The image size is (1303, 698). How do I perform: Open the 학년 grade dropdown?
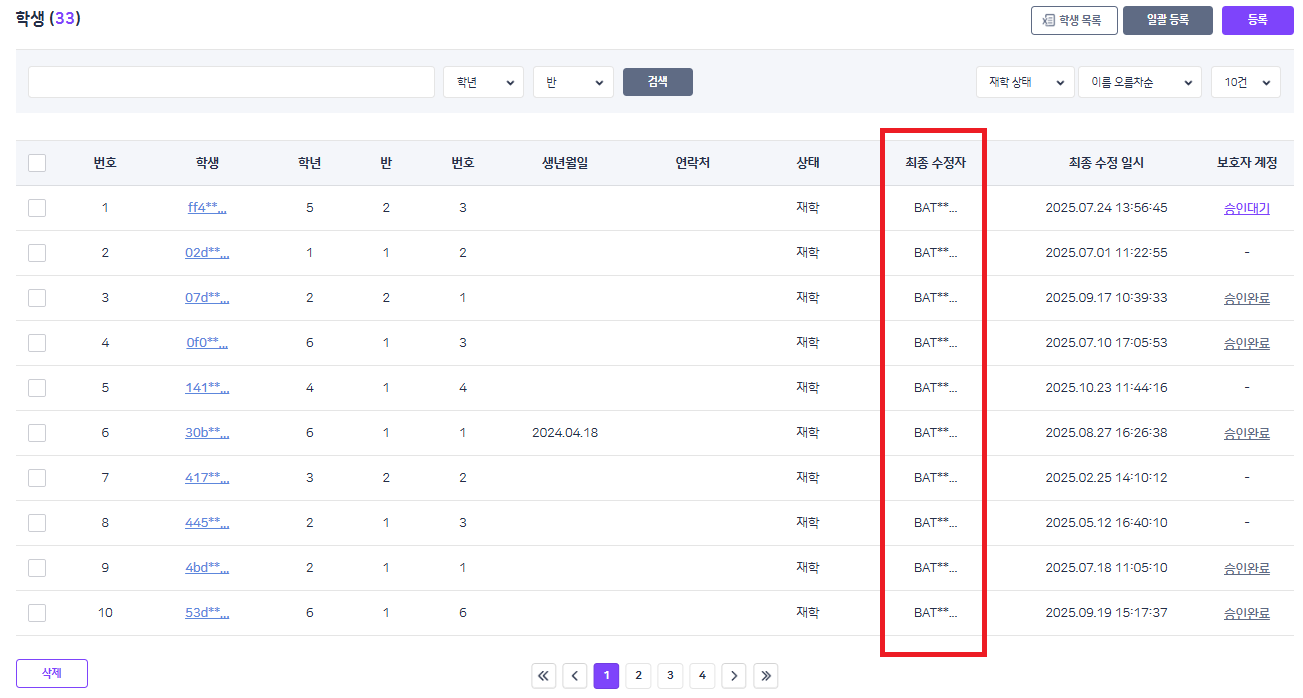pos(483,82)
